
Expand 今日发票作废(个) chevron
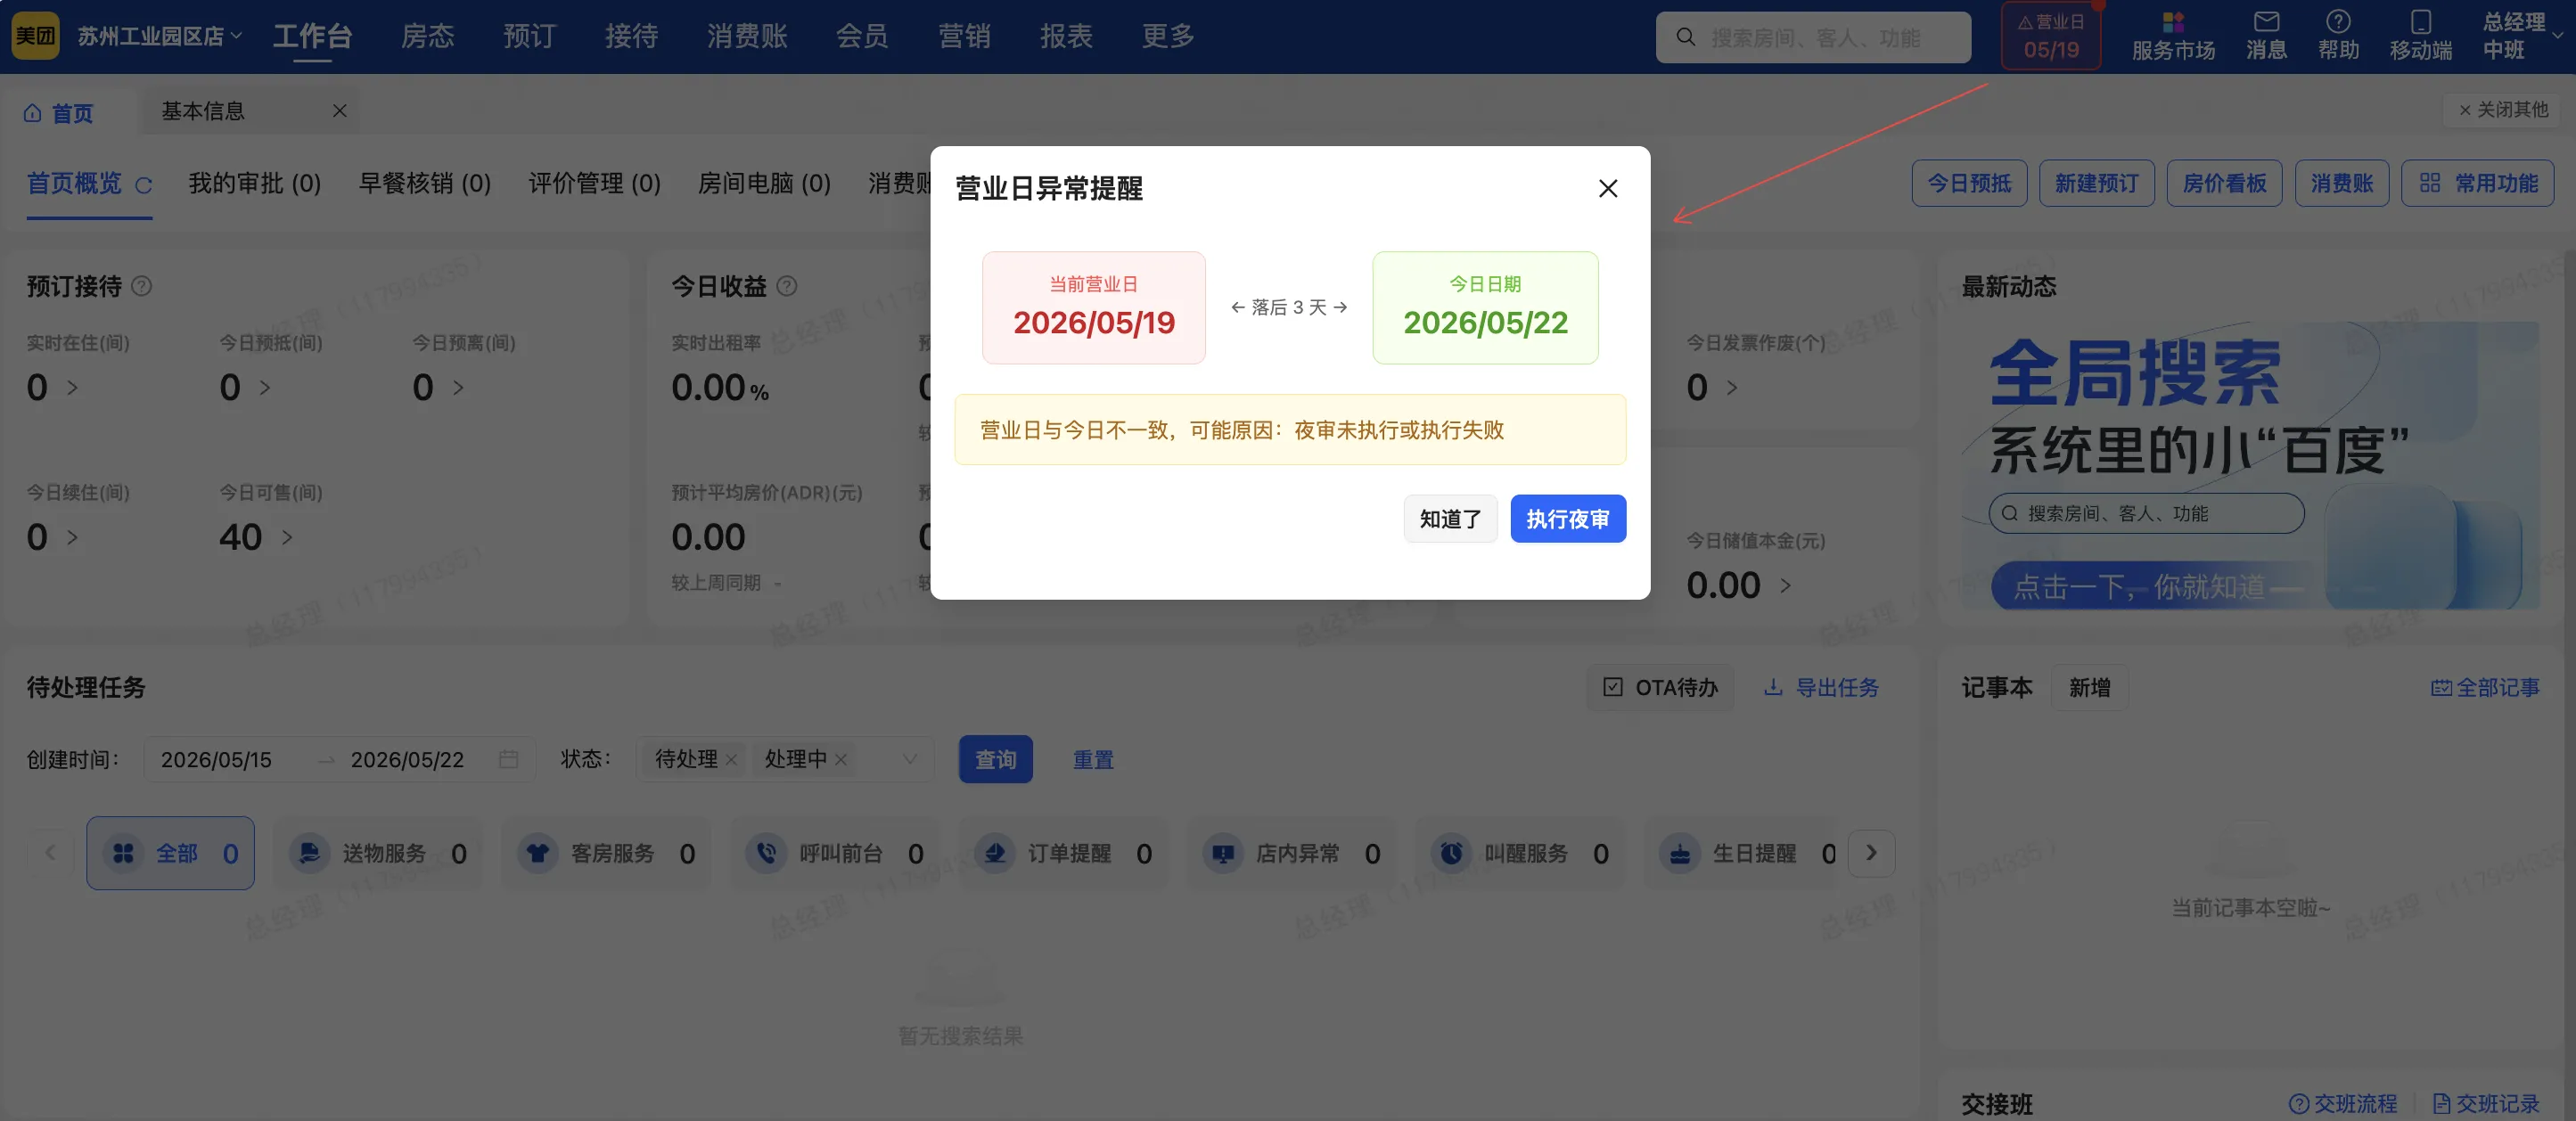1732,388
